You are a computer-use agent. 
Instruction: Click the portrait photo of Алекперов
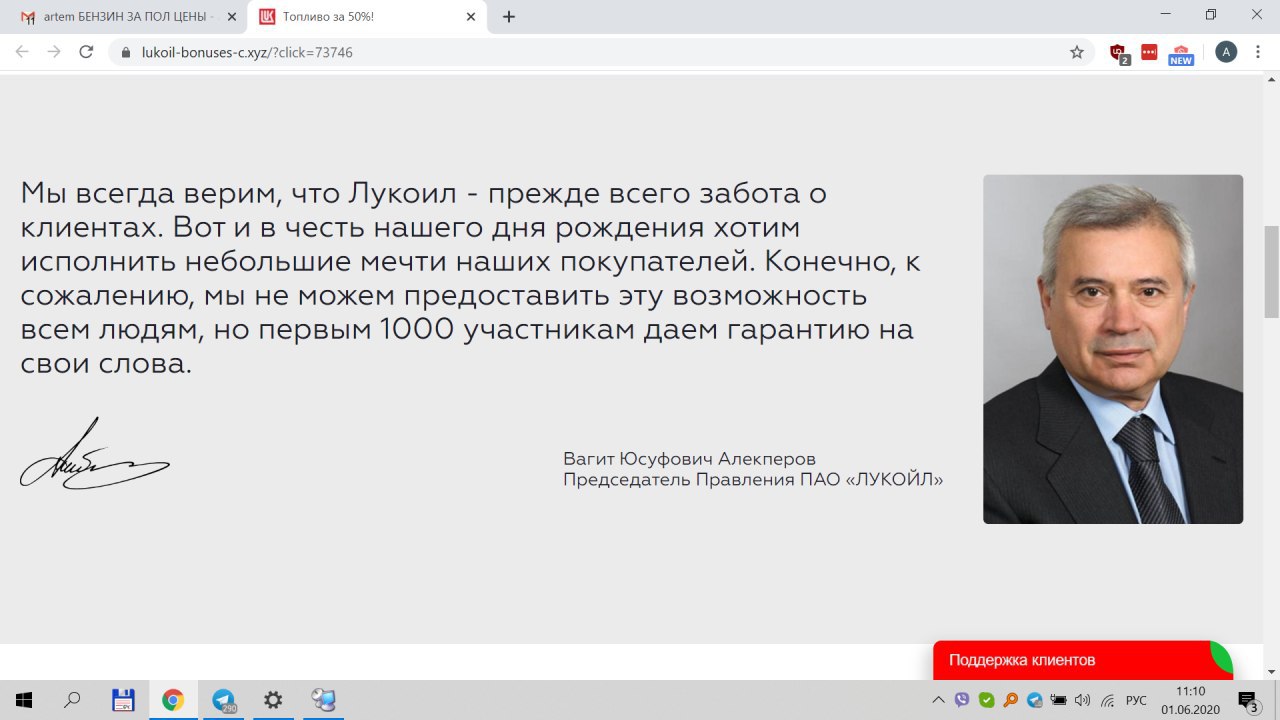click(1113, 349)
